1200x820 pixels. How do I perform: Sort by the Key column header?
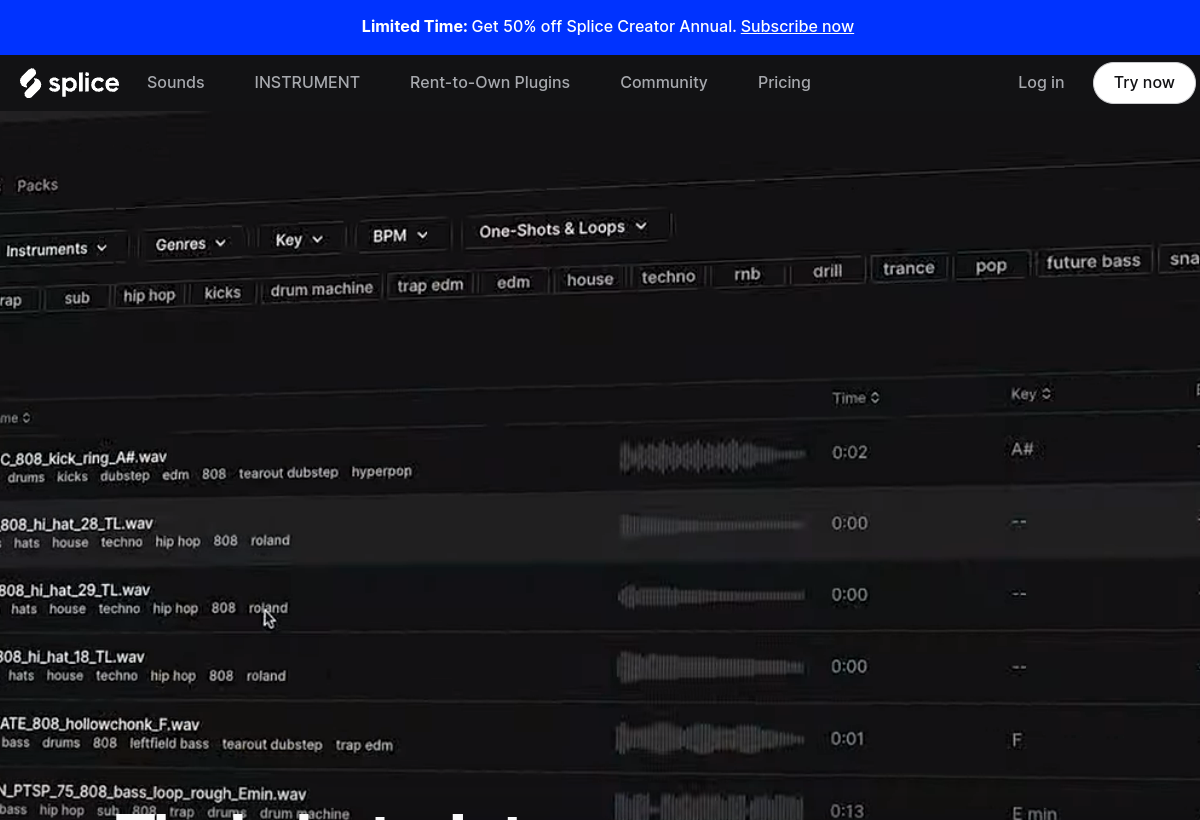tap(1031, 394)
